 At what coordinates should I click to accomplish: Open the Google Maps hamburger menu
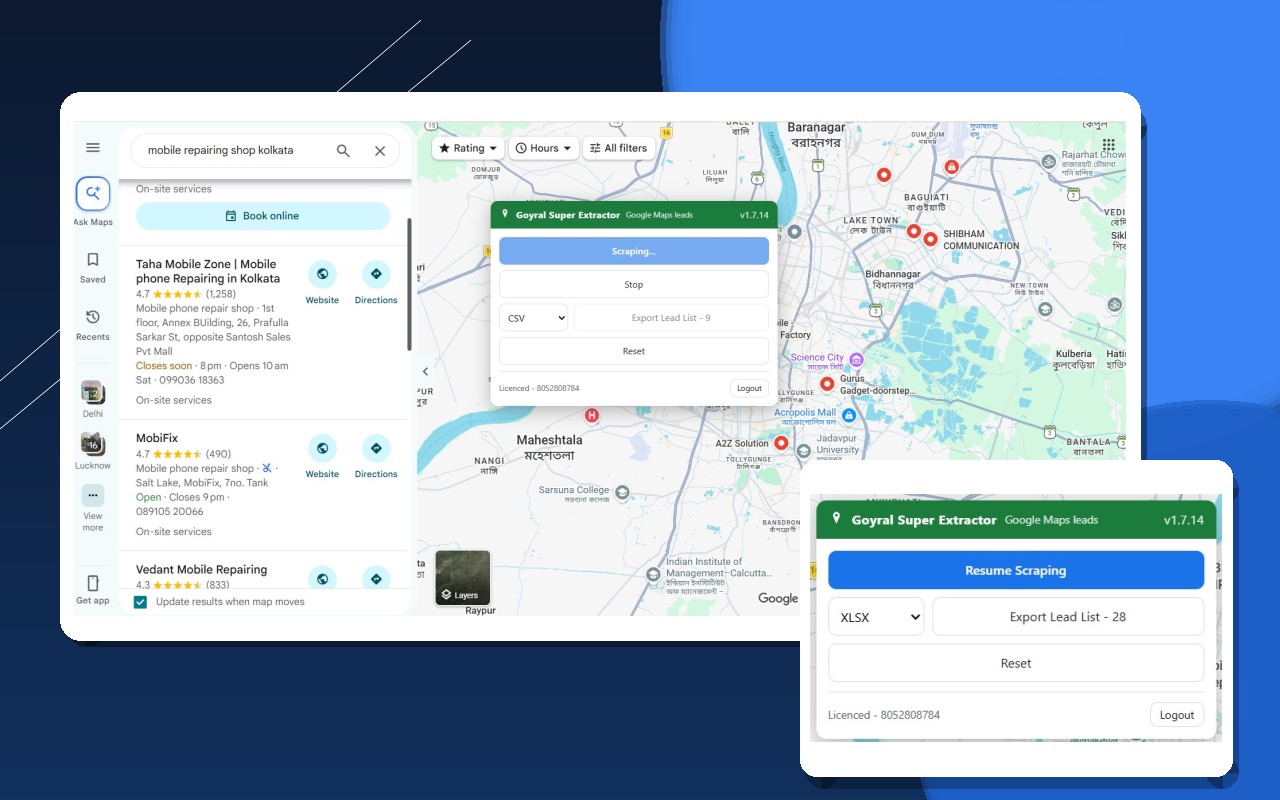[93, 148]
